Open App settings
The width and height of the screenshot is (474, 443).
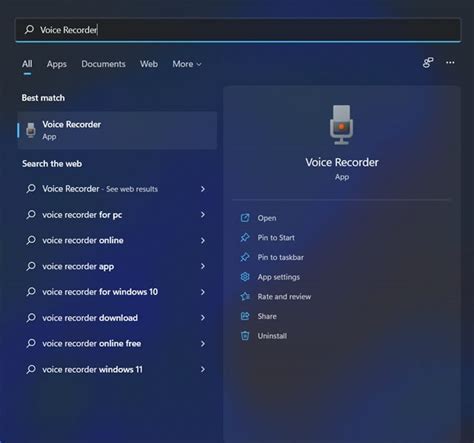(x=278, y=277)
